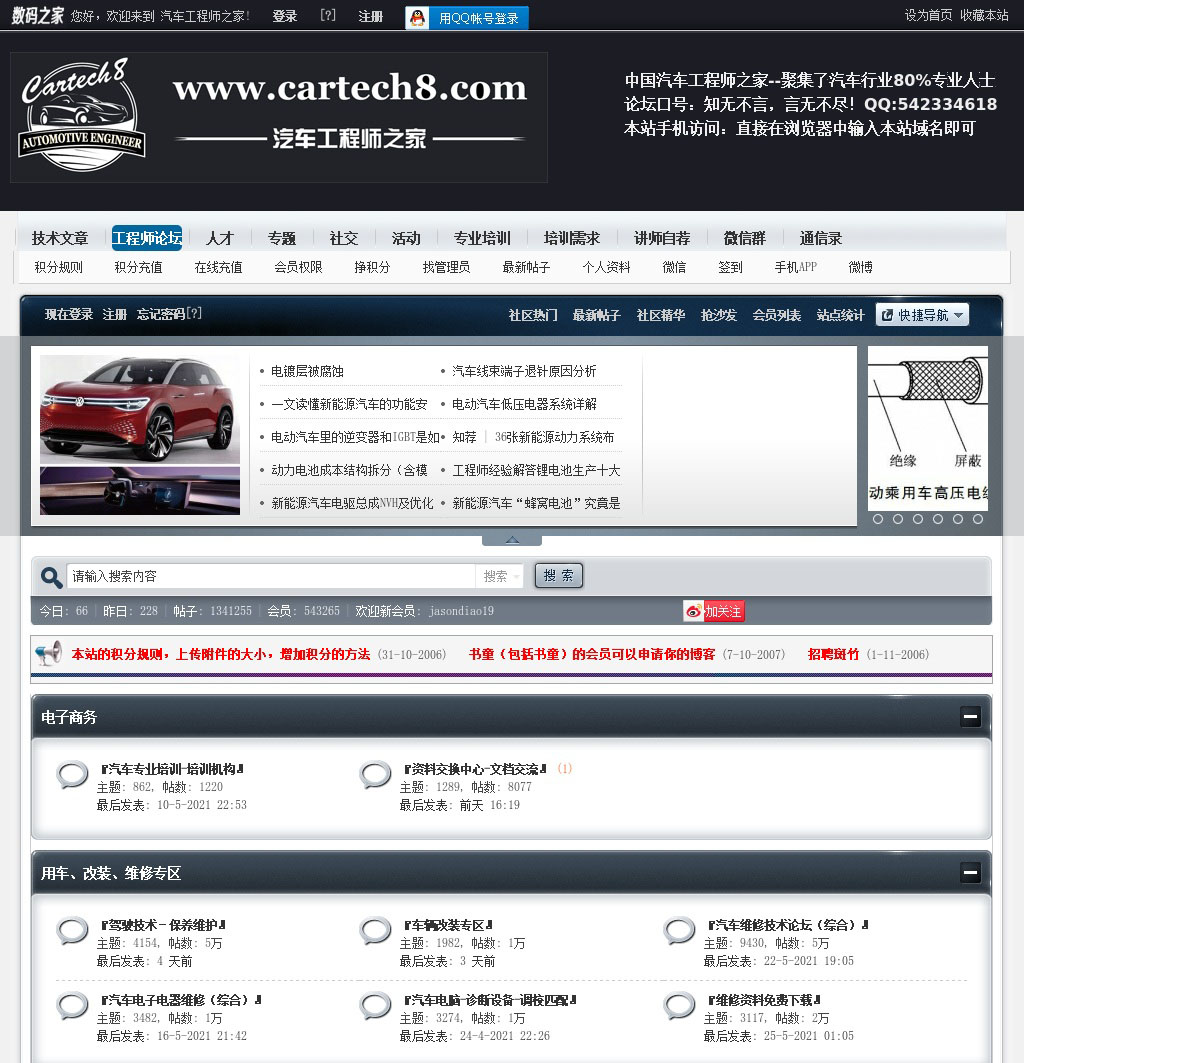Screen dimensions: 1200x1063
Task: Click 注册 link in top bar
Action: click(x=371, y=16)
